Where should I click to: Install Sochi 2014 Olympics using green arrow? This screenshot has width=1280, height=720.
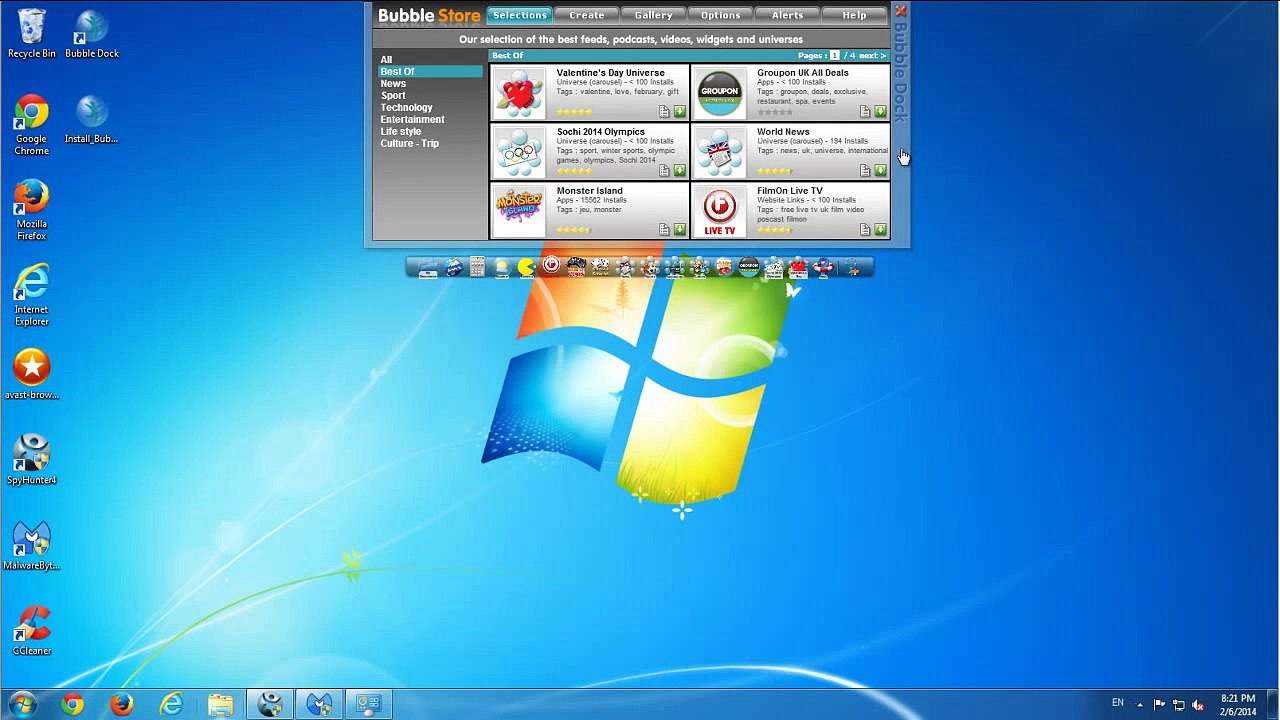680,170
